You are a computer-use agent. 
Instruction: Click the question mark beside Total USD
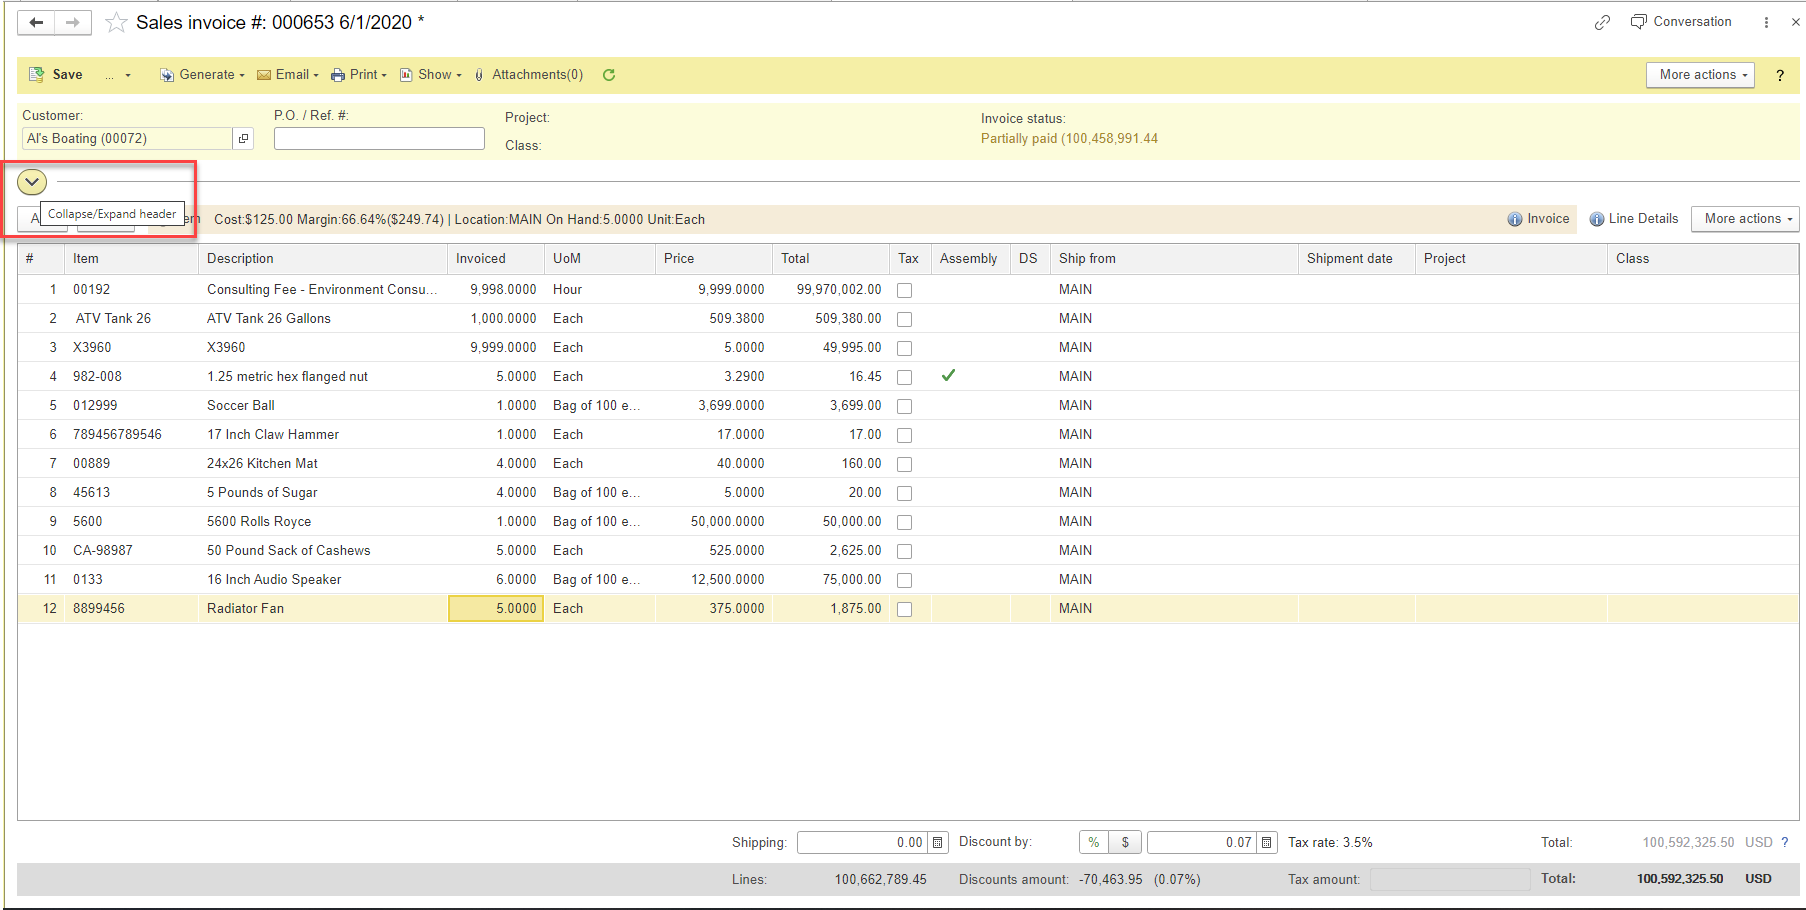(x=1785, y=842)
